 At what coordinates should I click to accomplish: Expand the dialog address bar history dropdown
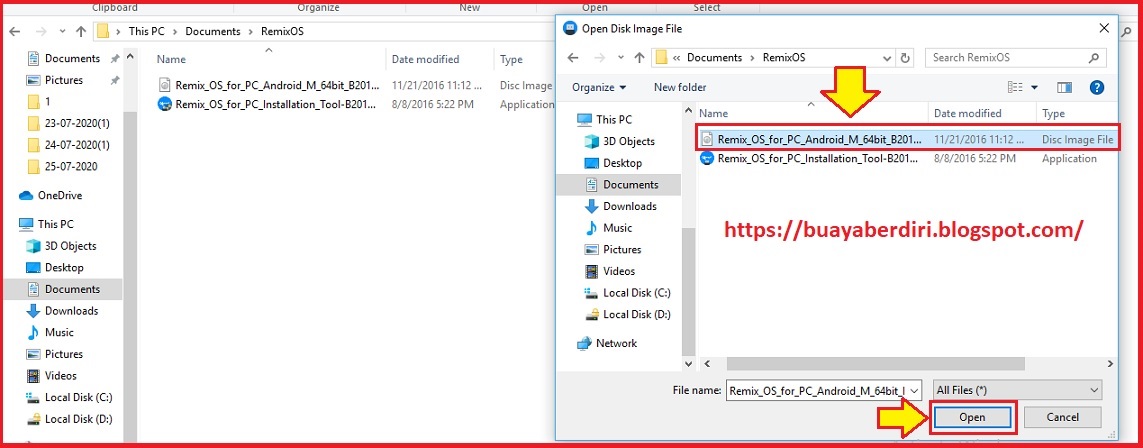tap(887, 58)
